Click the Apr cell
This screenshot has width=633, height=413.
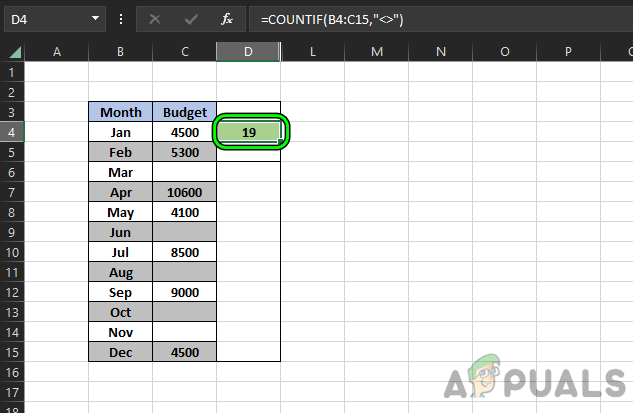[x=121, y=192]
